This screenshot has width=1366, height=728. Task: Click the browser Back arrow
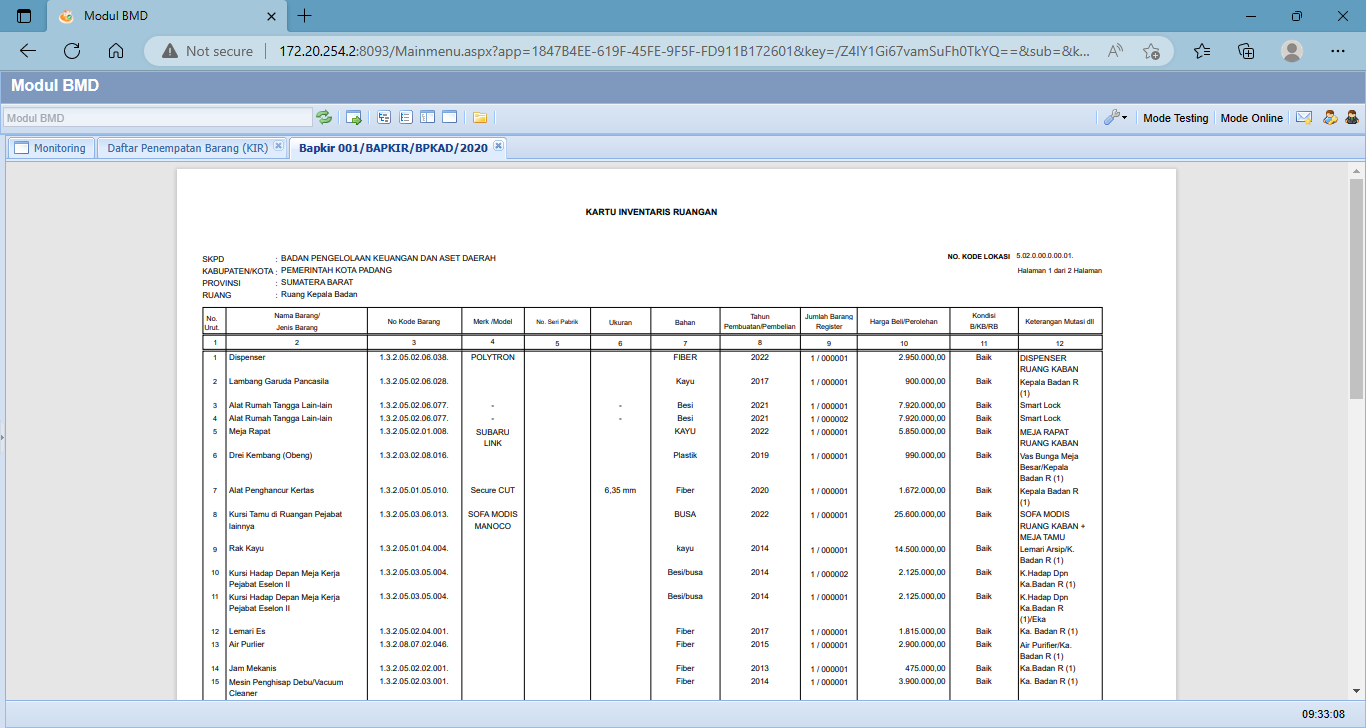coord(28,51)
